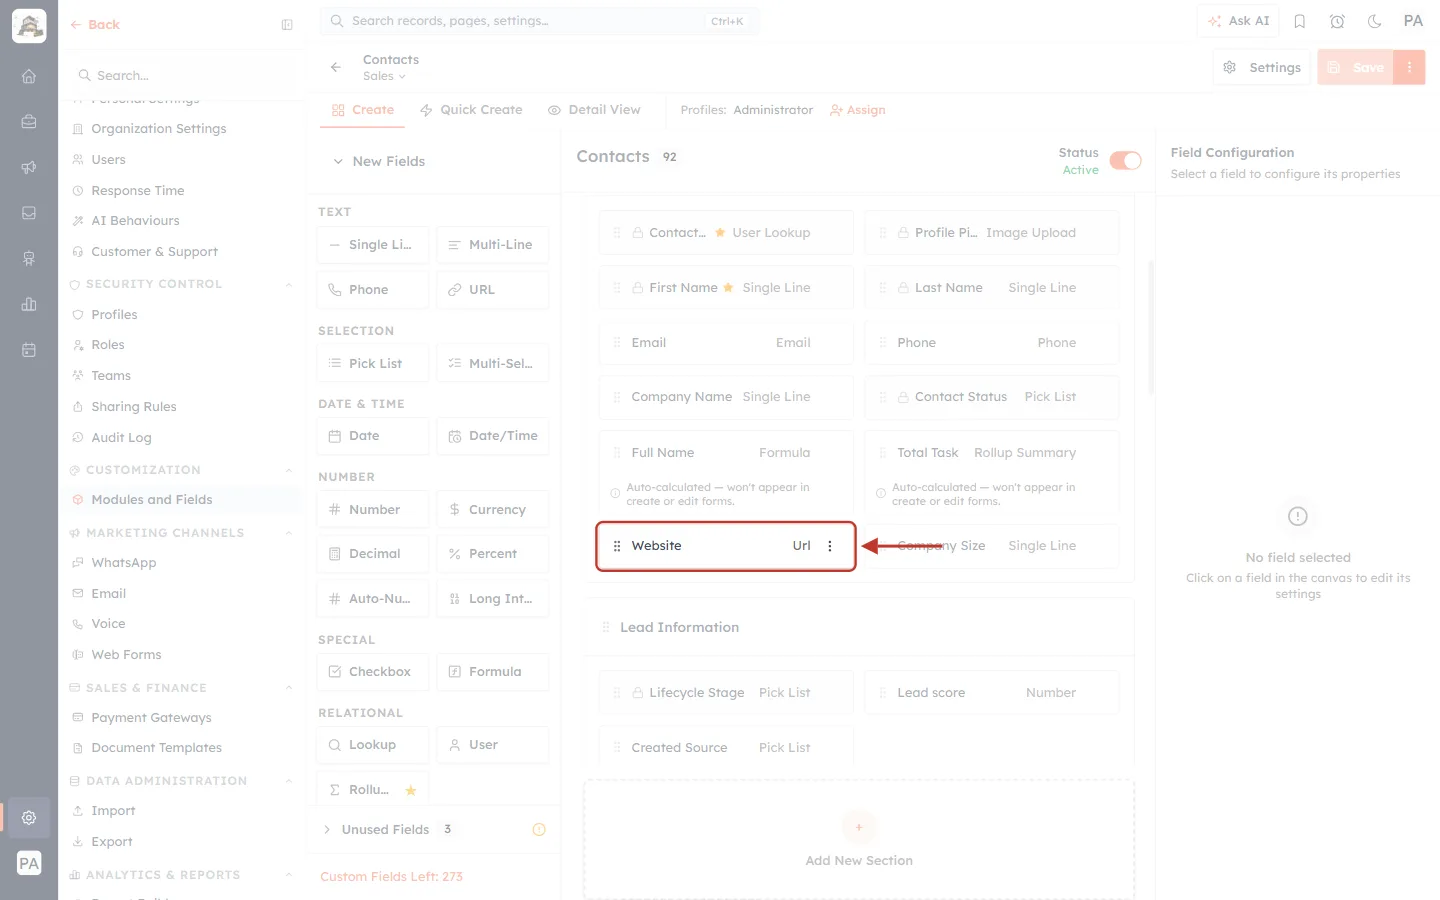Image resolution: width=1440 pixels, height=900 pixels.
Task: Open the Home icon in left rail
Action: [29, 76]
